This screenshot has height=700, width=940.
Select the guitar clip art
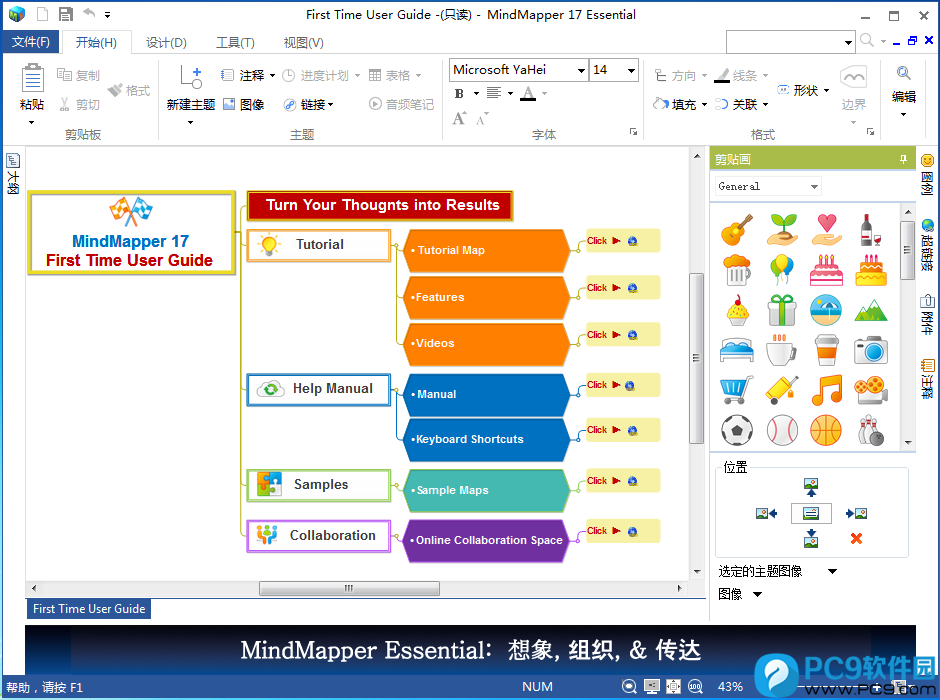[x=737, y=230]
